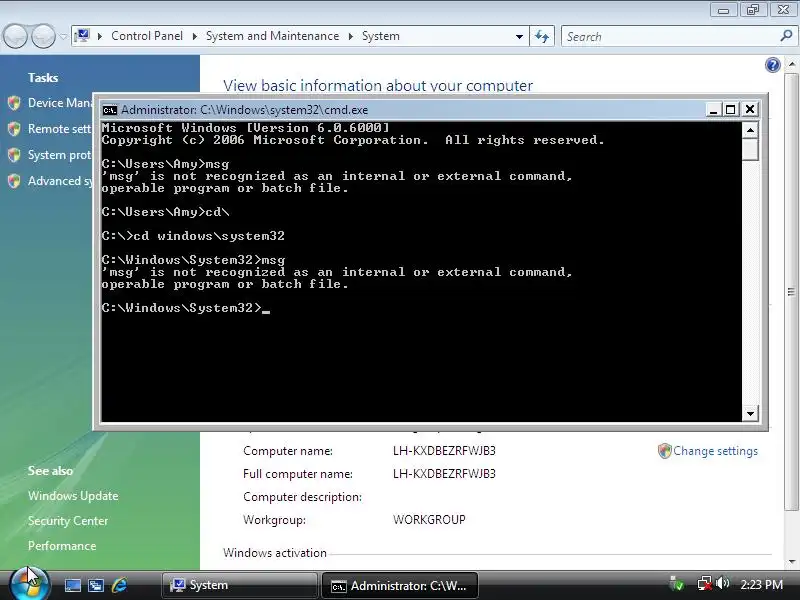Click WORKGROUP value text
Image resolution: width=800 pixels, height=600 pixels.
(x=429, y=520)
